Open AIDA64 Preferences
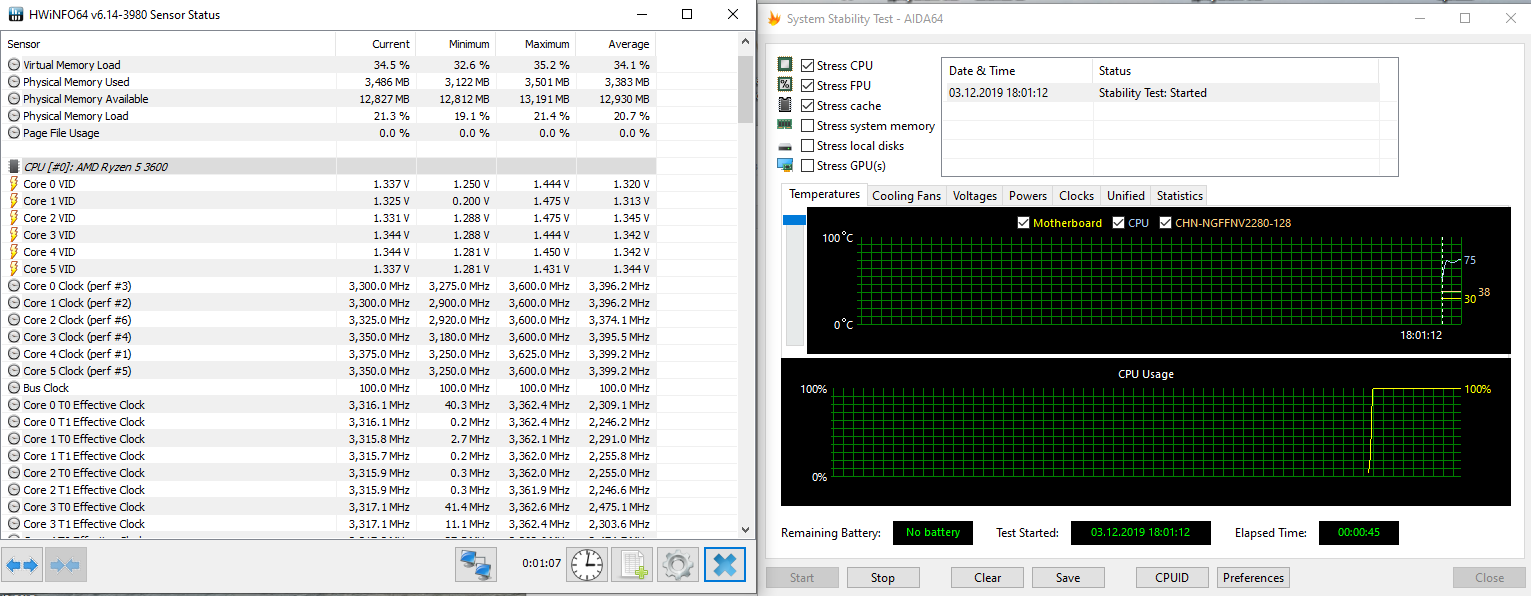This screenshot has height=596, width=1531. 1253,578
